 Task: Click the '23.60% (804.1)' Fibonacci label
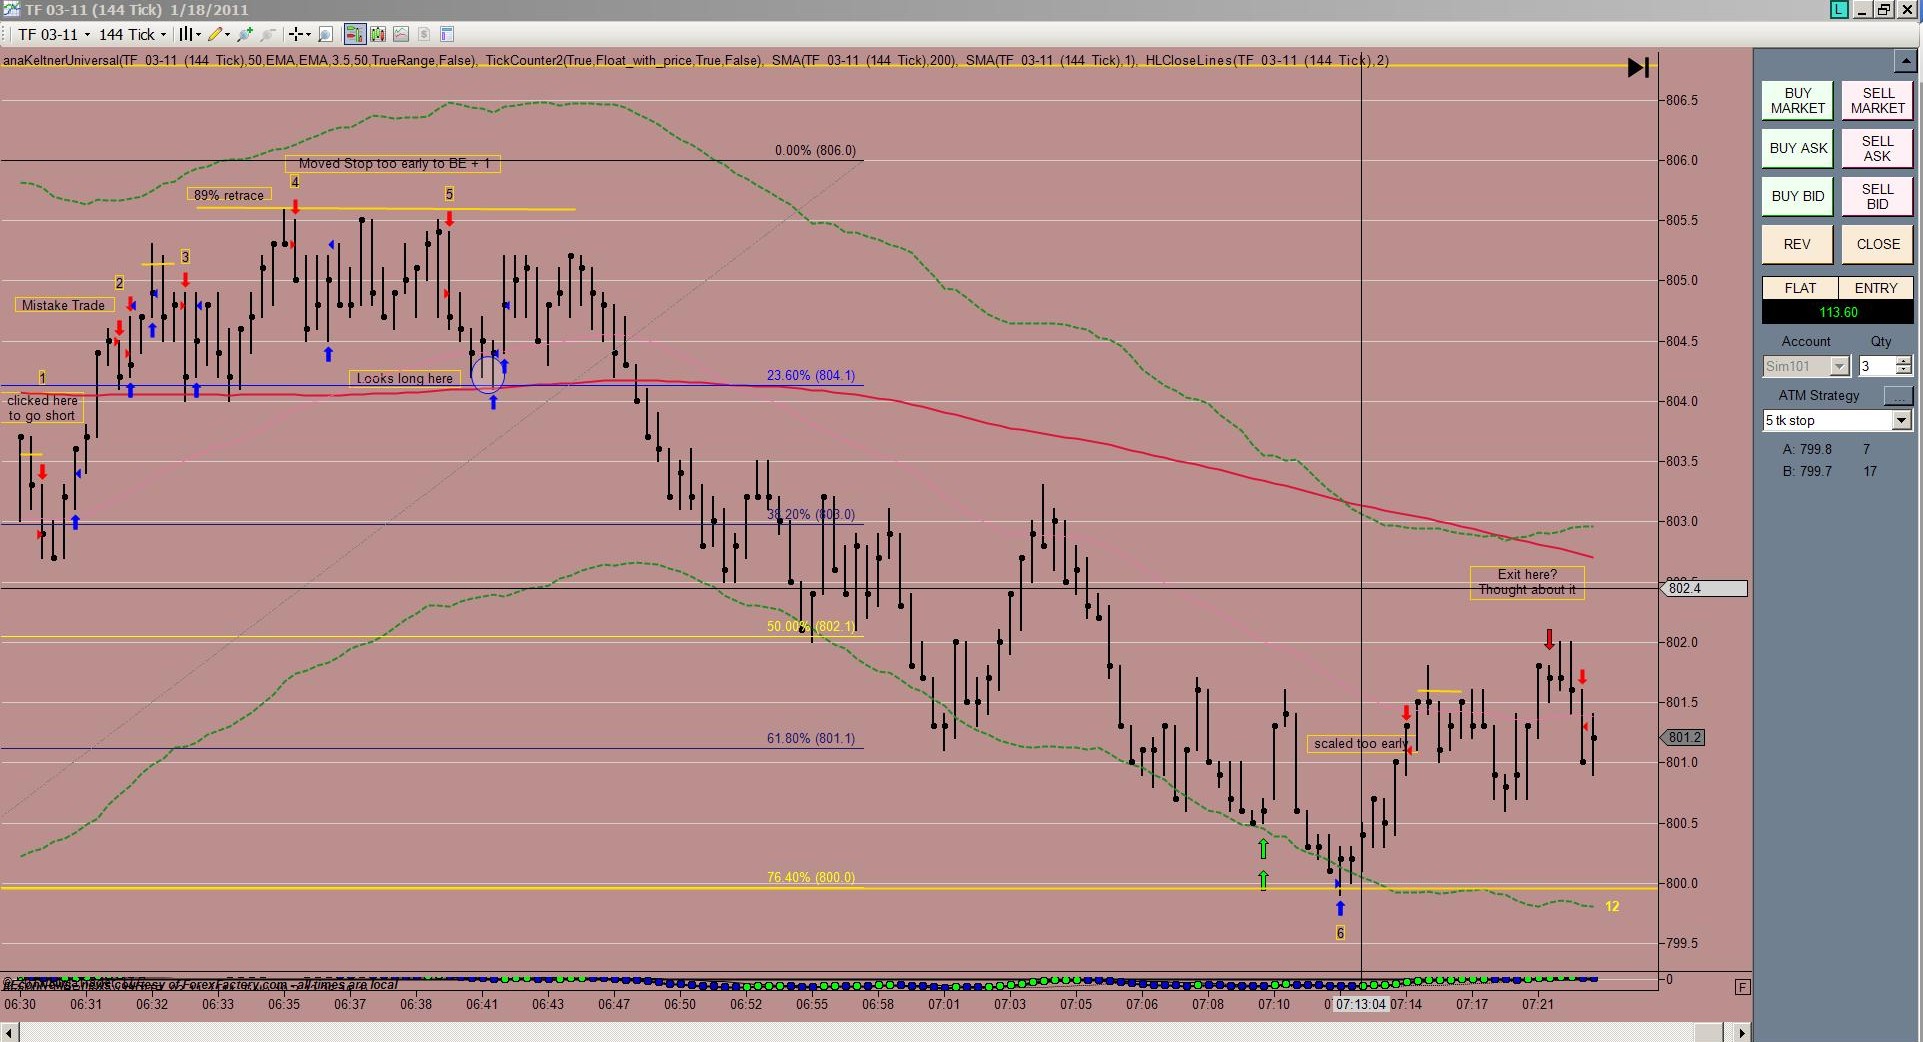[x=811, y=375]
